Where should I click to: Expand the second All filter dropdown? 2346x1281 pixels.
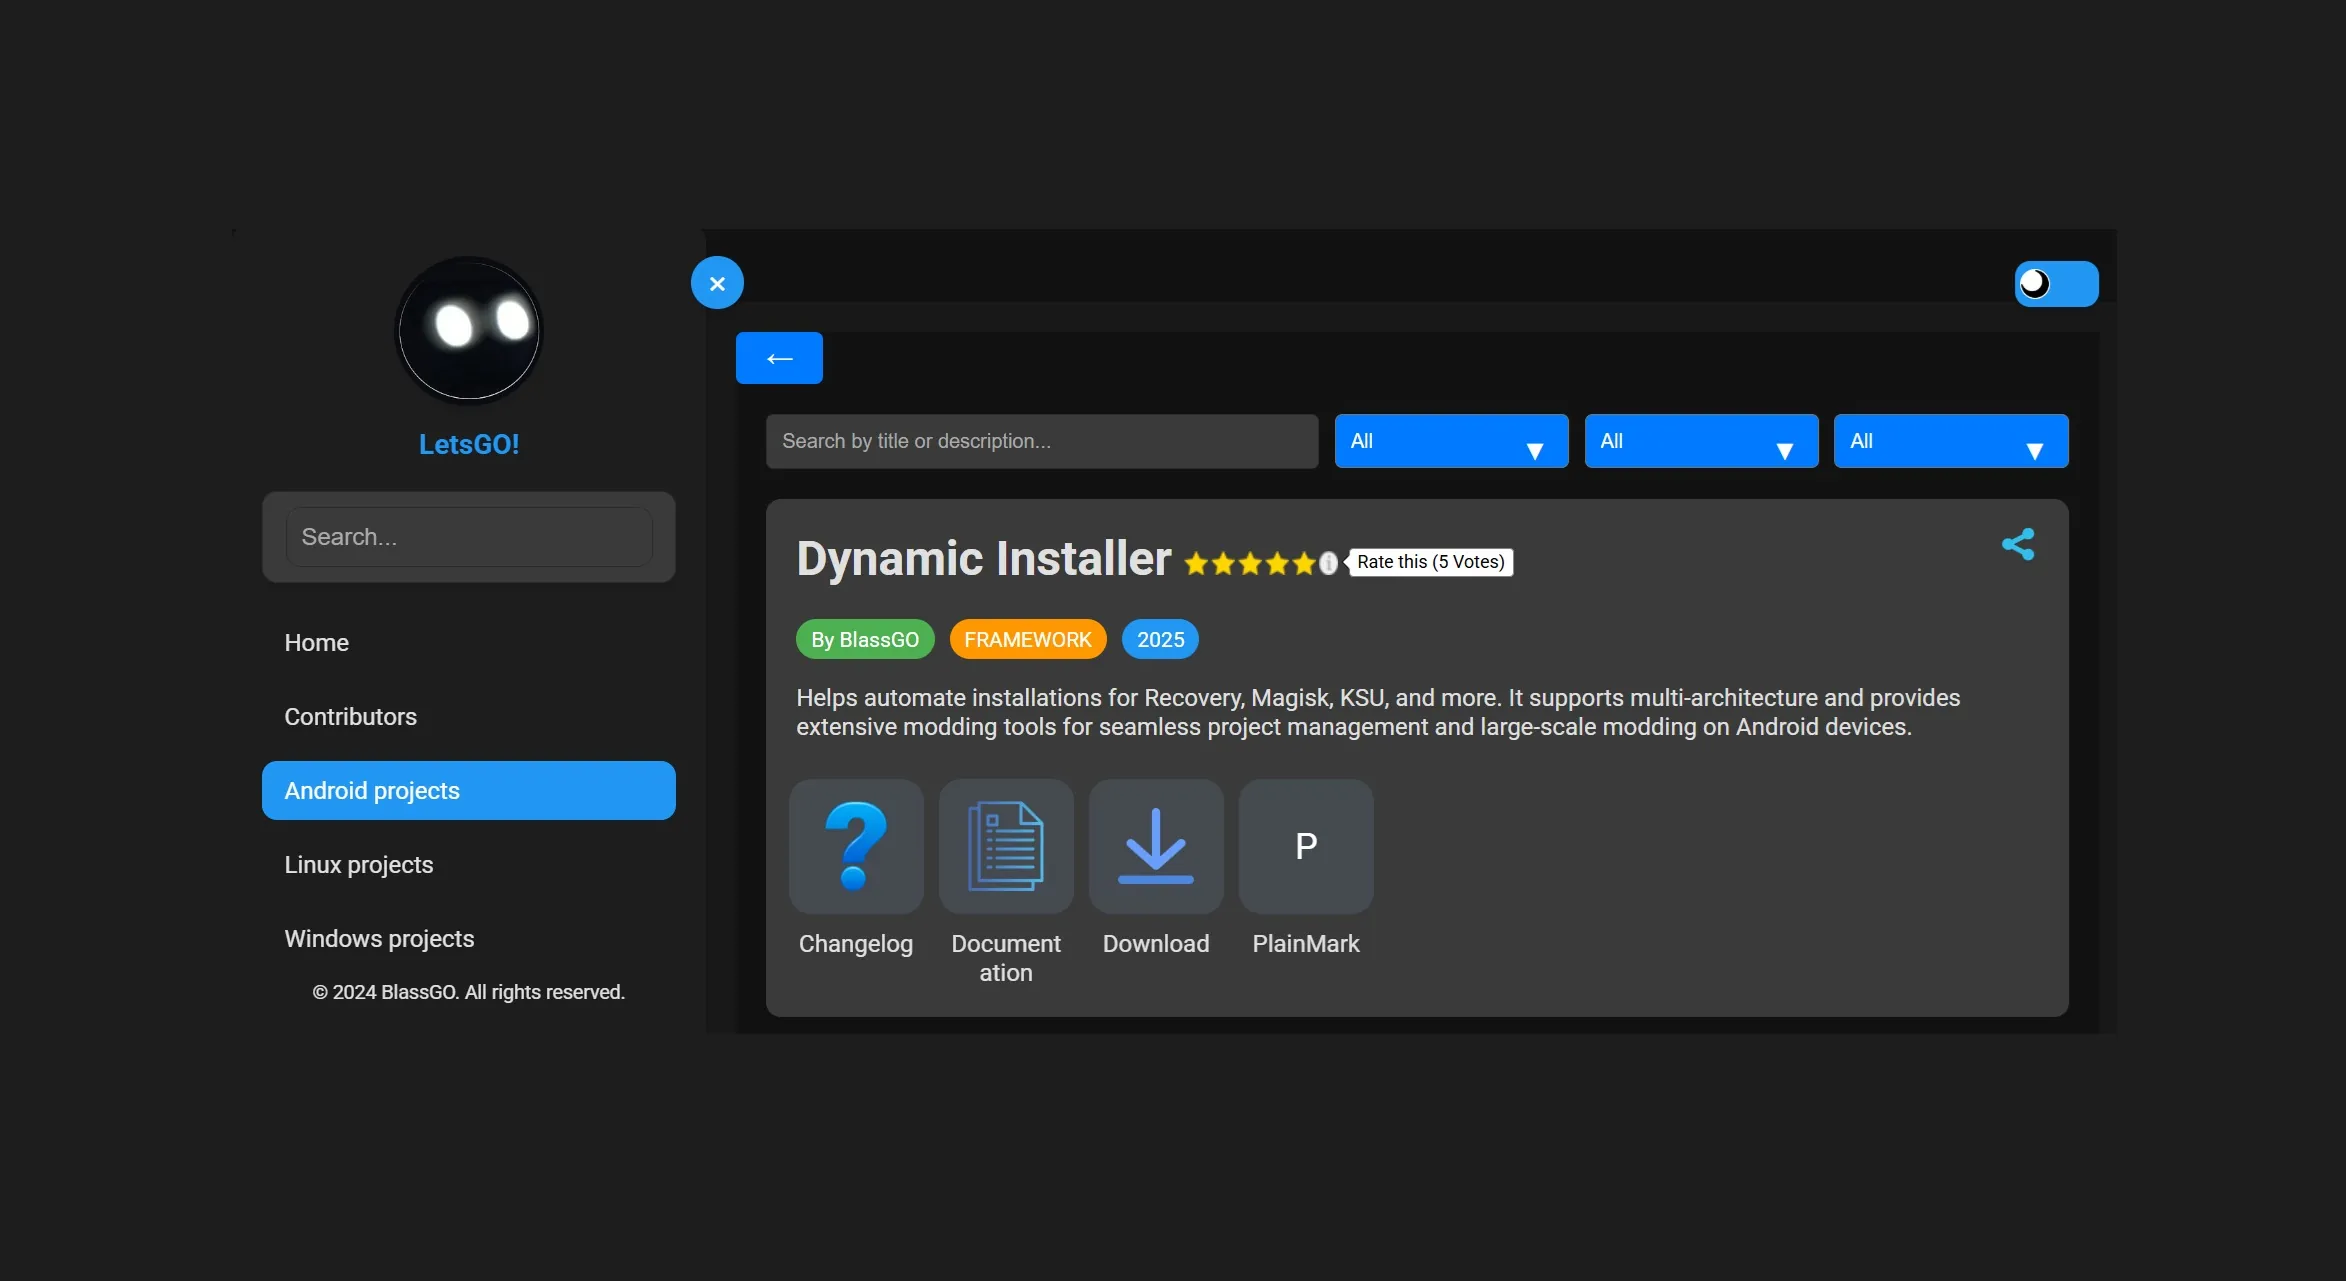point(1700,441)
